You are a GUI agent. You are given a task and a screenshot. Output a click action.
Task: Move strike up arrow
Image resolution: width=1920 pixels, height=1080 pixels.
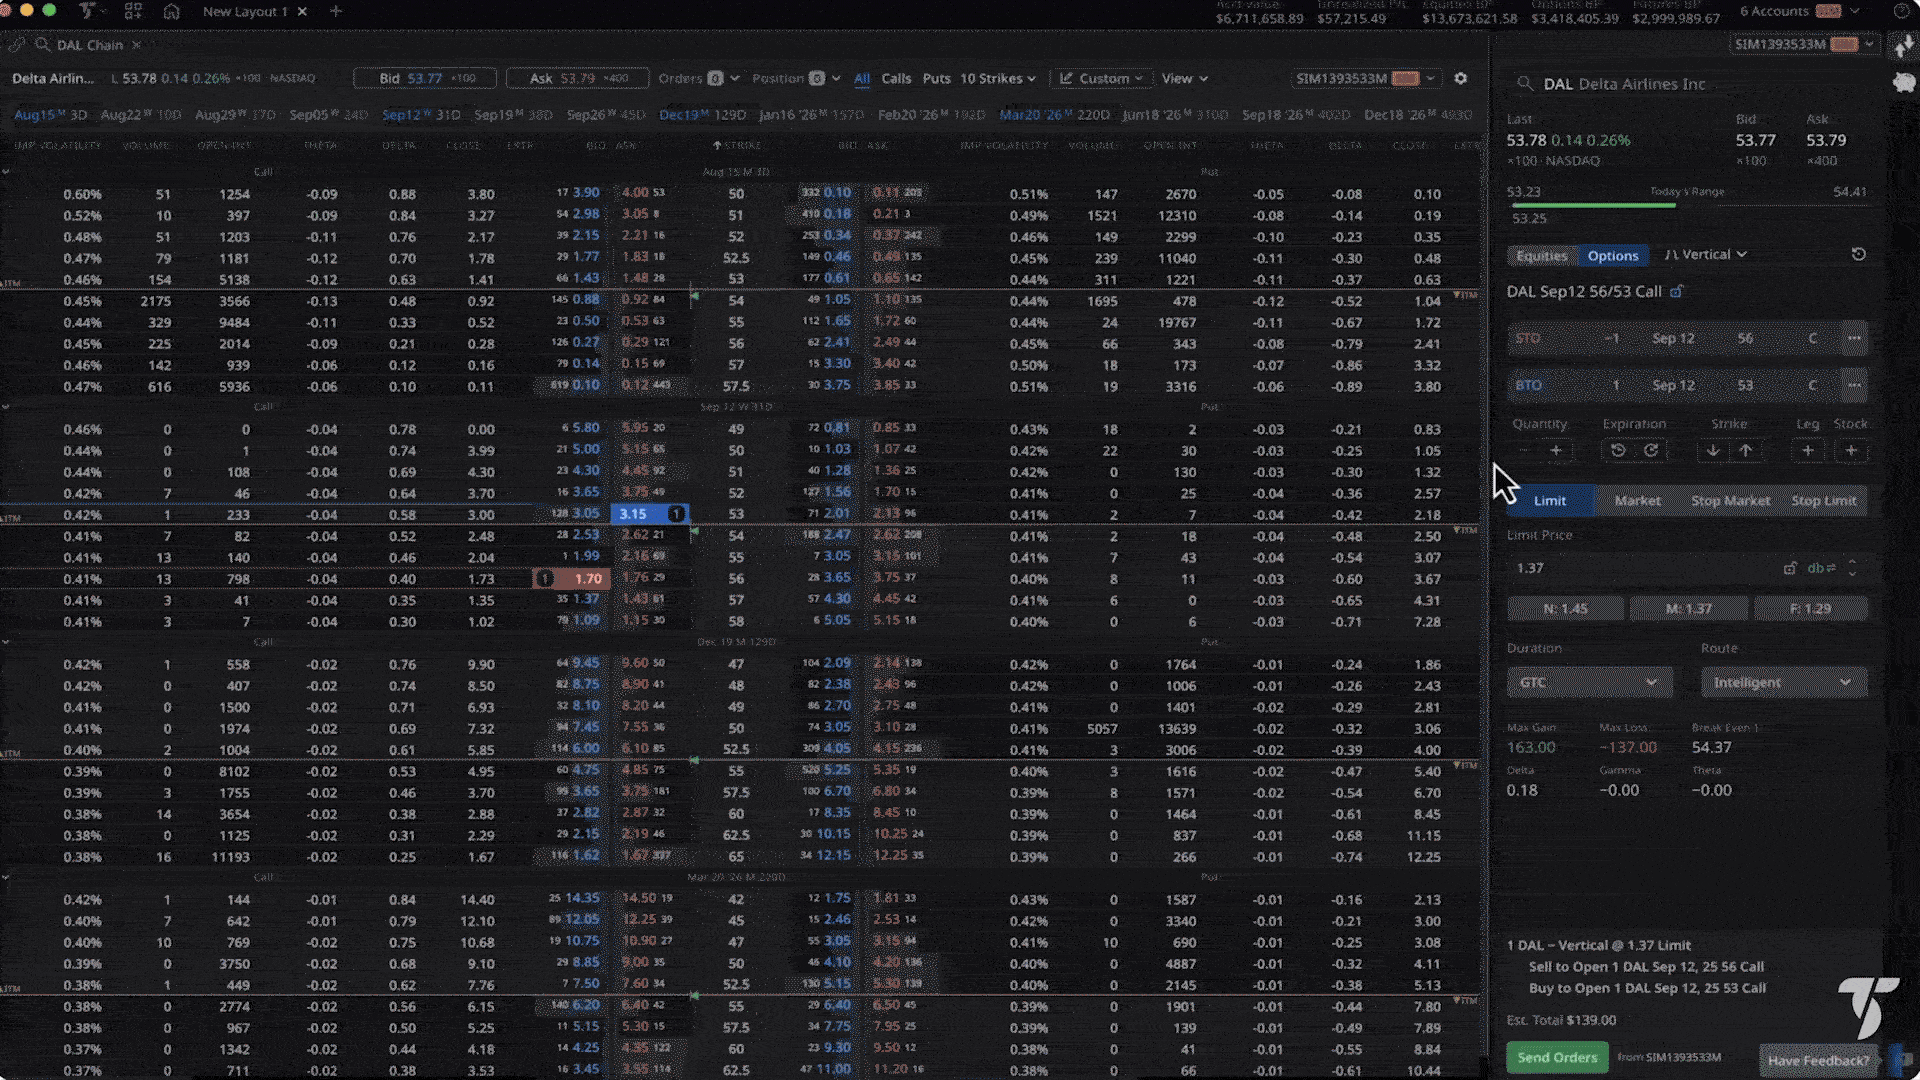pyautogui.click(x=1746, y=451)
